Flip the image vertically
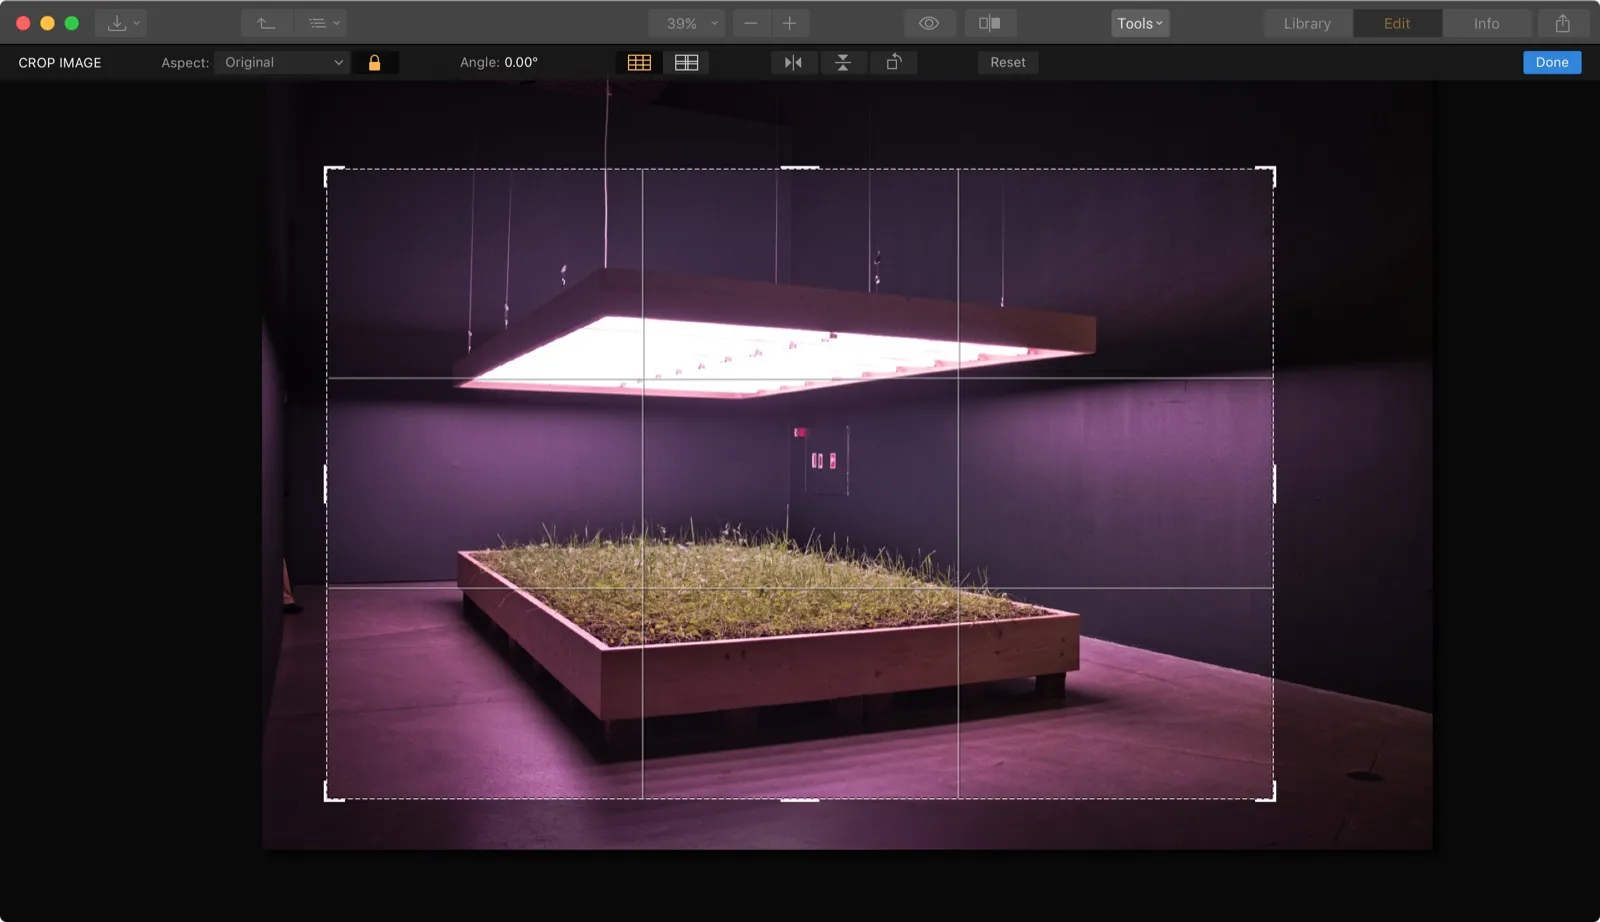 [x=843, y=63]
